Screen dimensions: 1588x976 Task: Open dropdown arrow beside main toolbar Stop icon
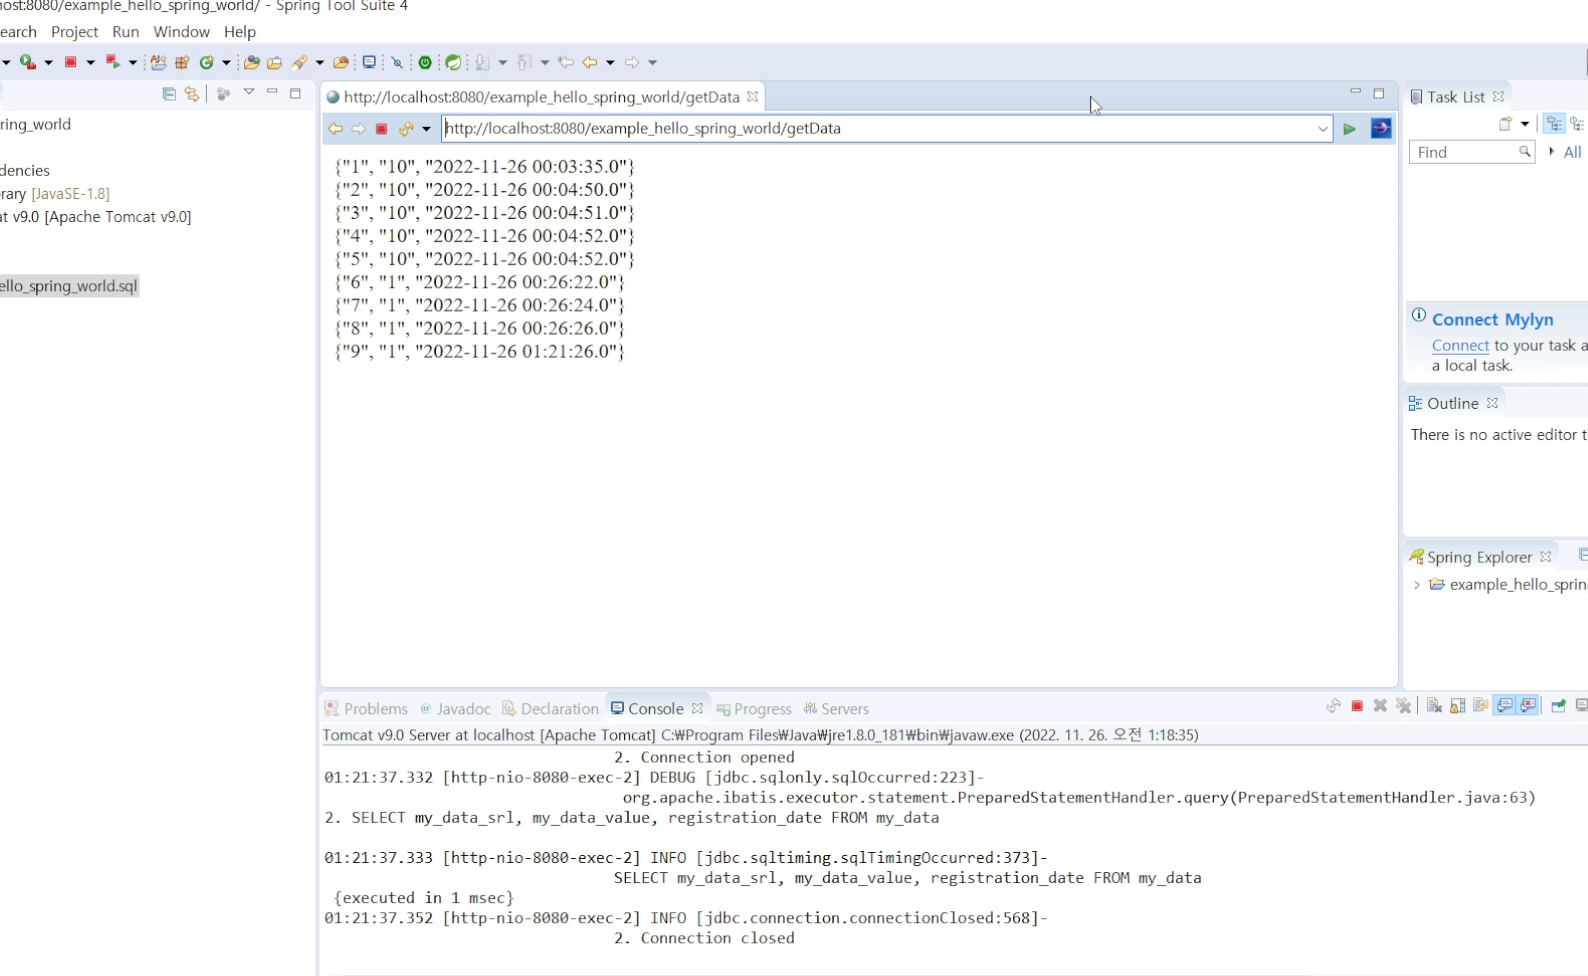click(91, 62)
